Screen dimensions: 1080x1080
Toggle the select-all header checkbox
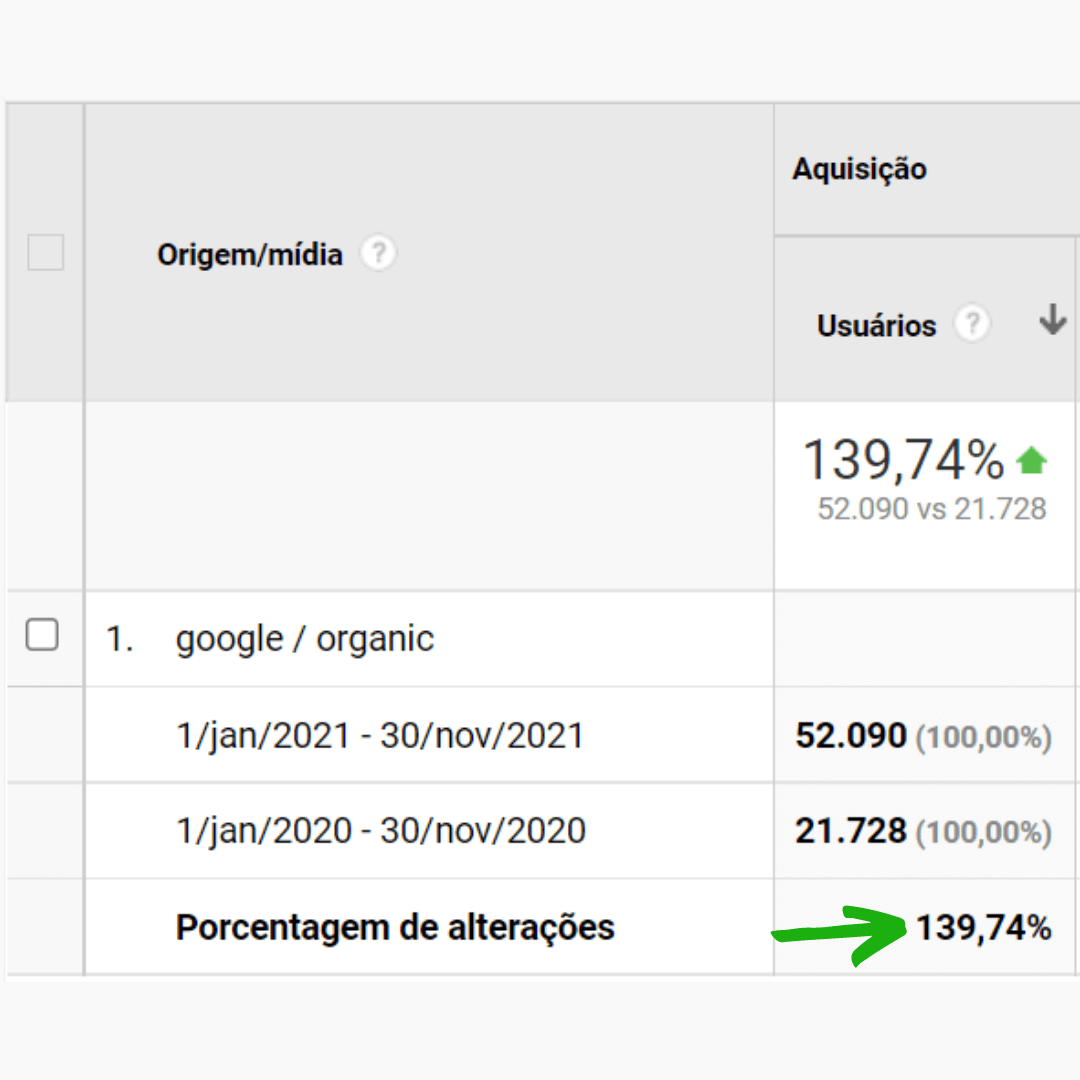(45, 252)
